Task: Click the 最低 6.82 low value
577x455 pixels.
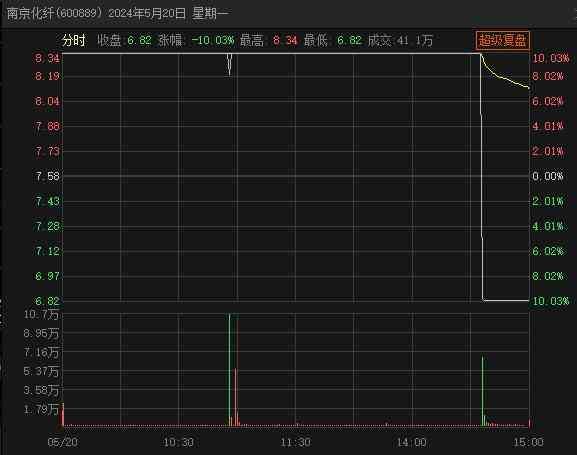Action: (x=333, y=40)
